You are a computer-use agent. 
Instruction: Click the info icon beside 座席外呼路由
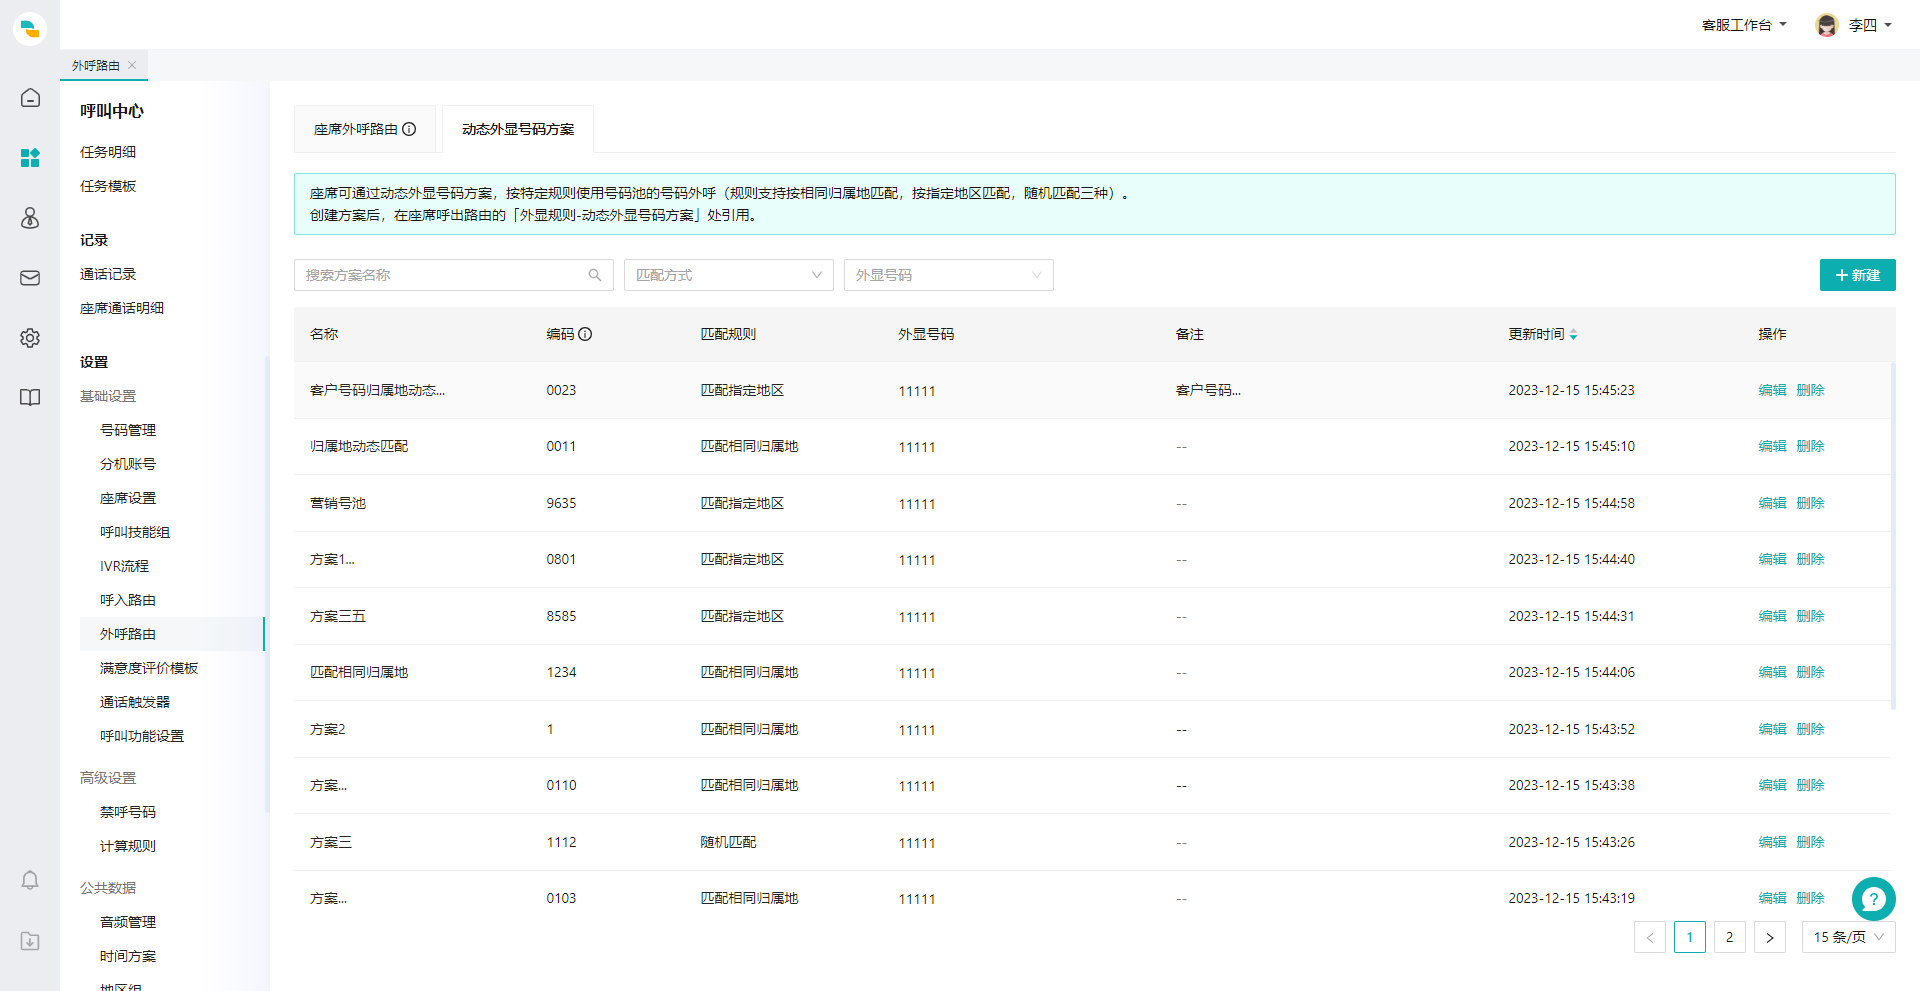pos(409,129)
